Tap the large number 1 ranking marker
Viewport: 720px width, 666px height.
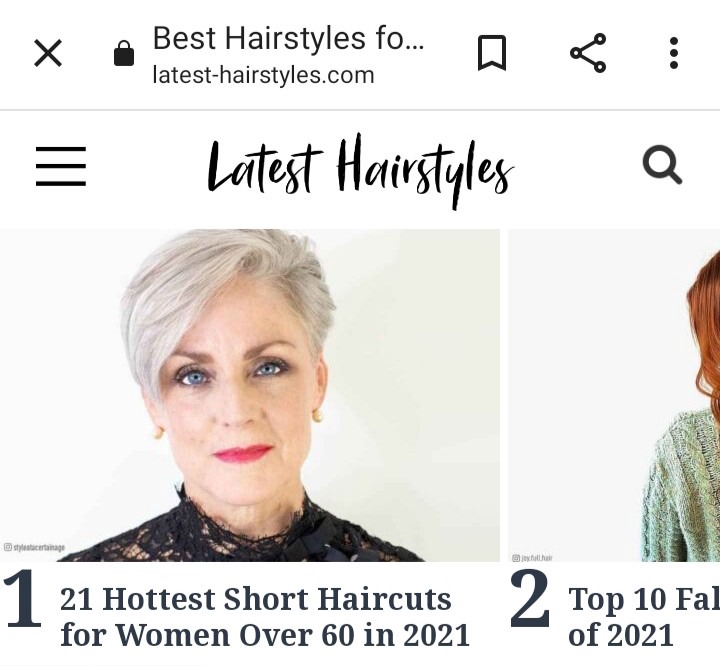pos(22,598)
